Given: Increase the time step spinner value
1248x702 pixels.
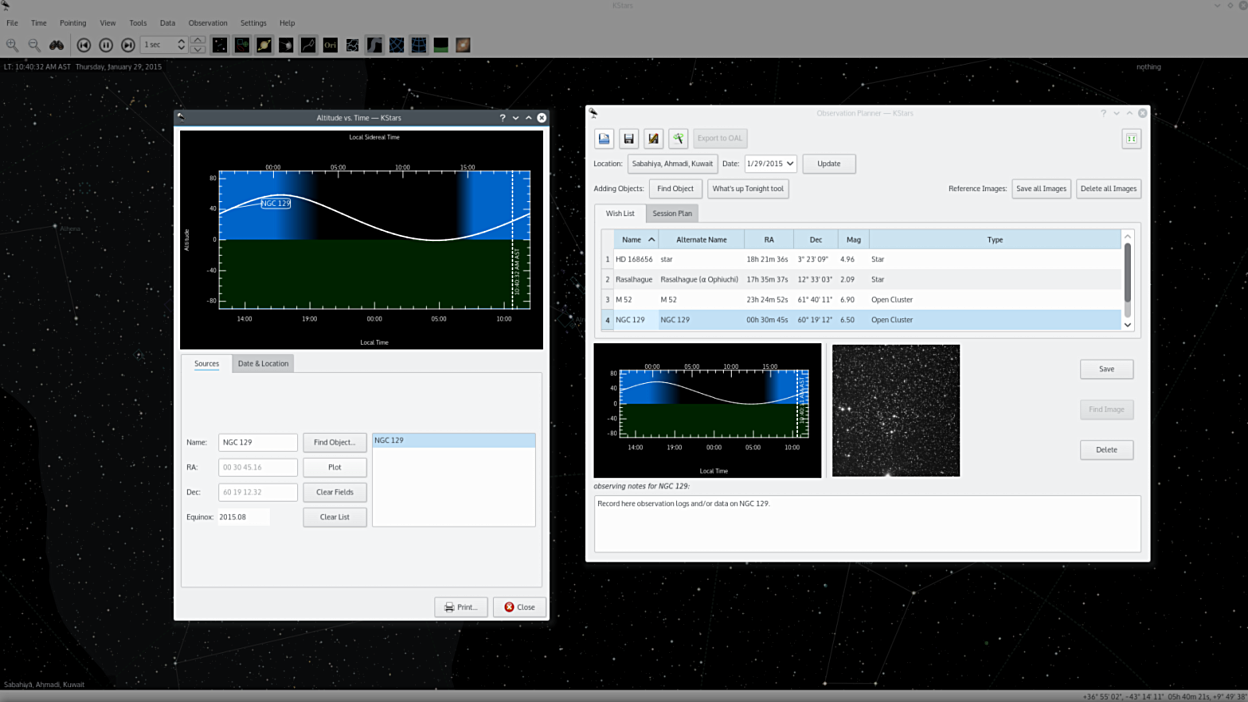Looking at the screenshot, I should (181, 41).
